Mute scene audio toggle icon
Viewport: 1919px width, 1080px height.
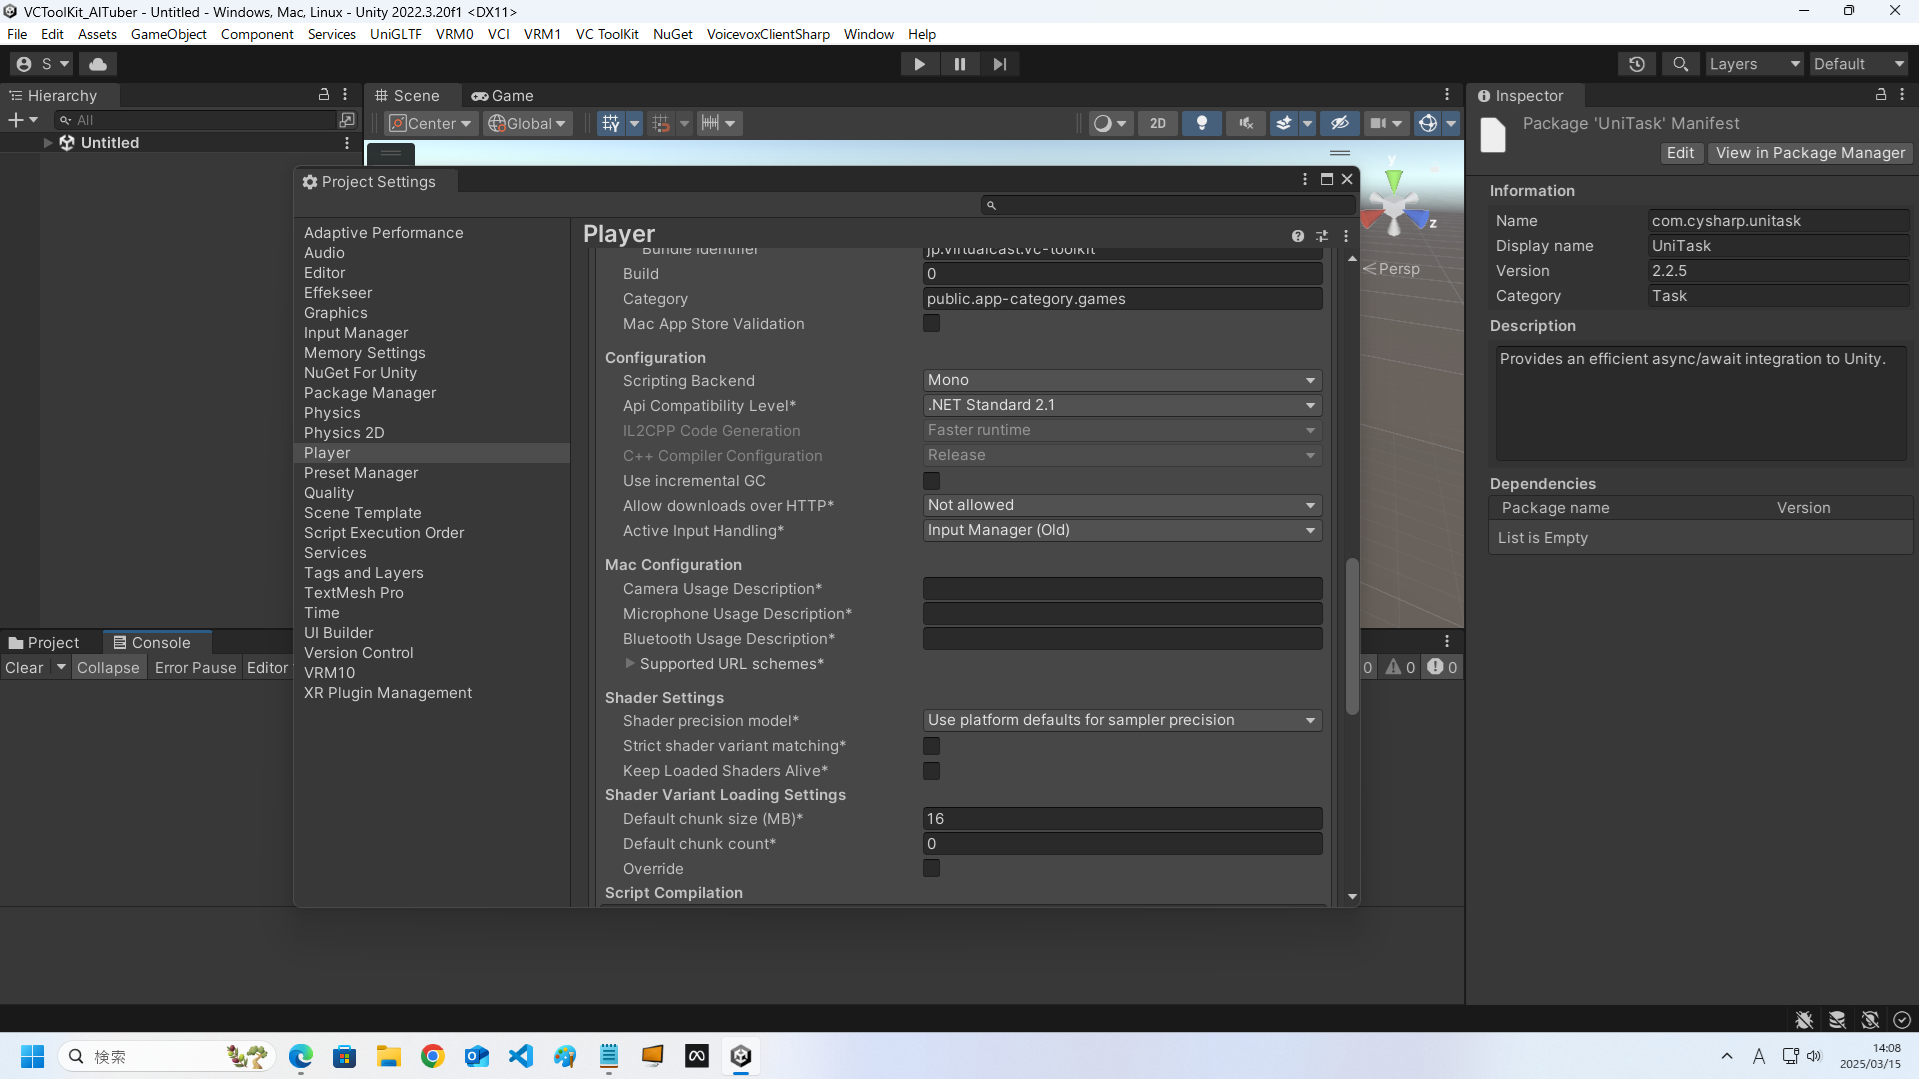[1245, 123]
